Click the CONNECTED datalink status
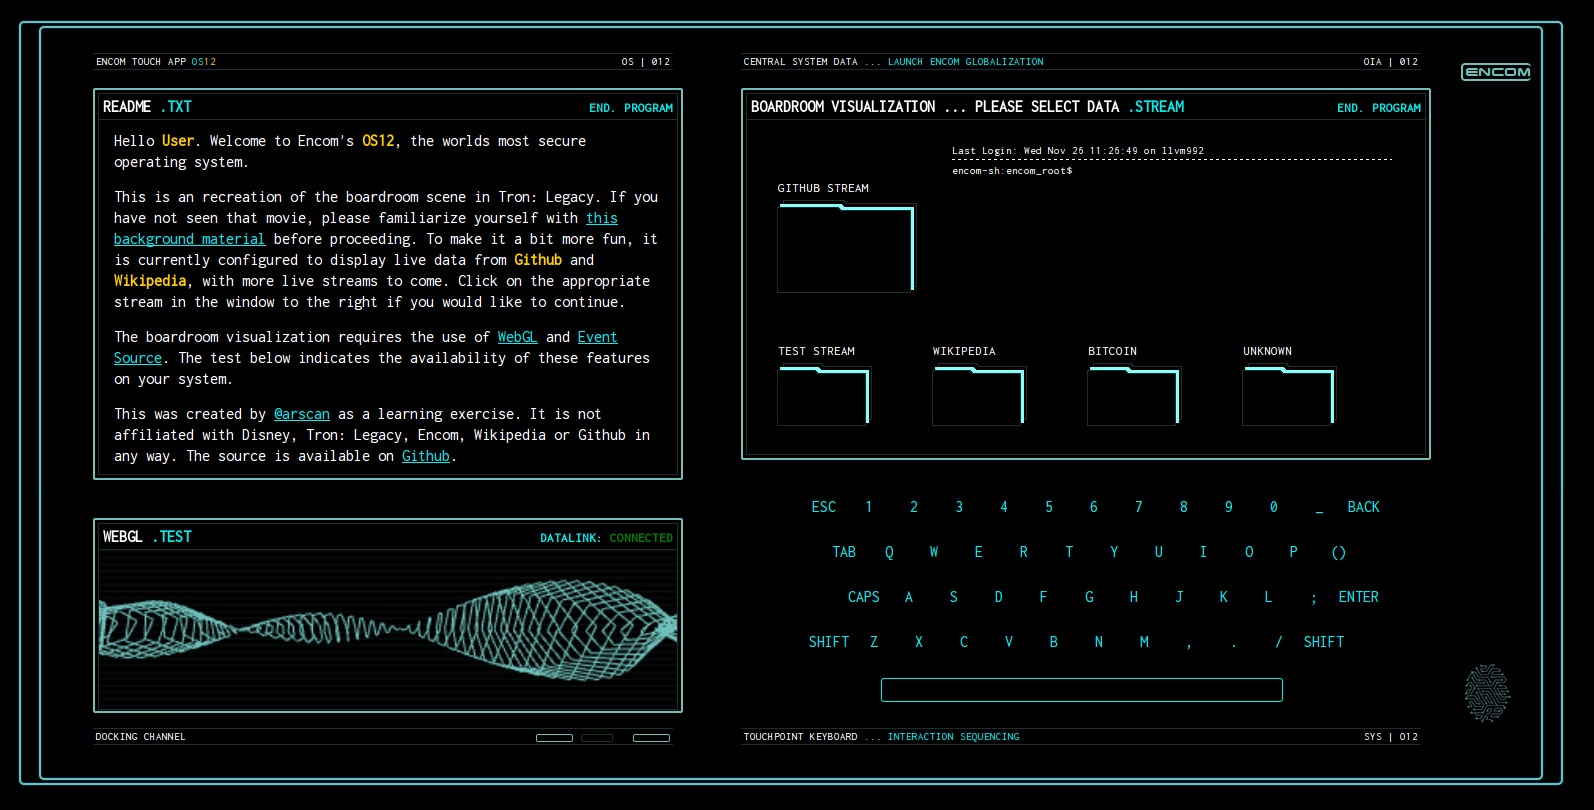 click(x=641, y=538)
